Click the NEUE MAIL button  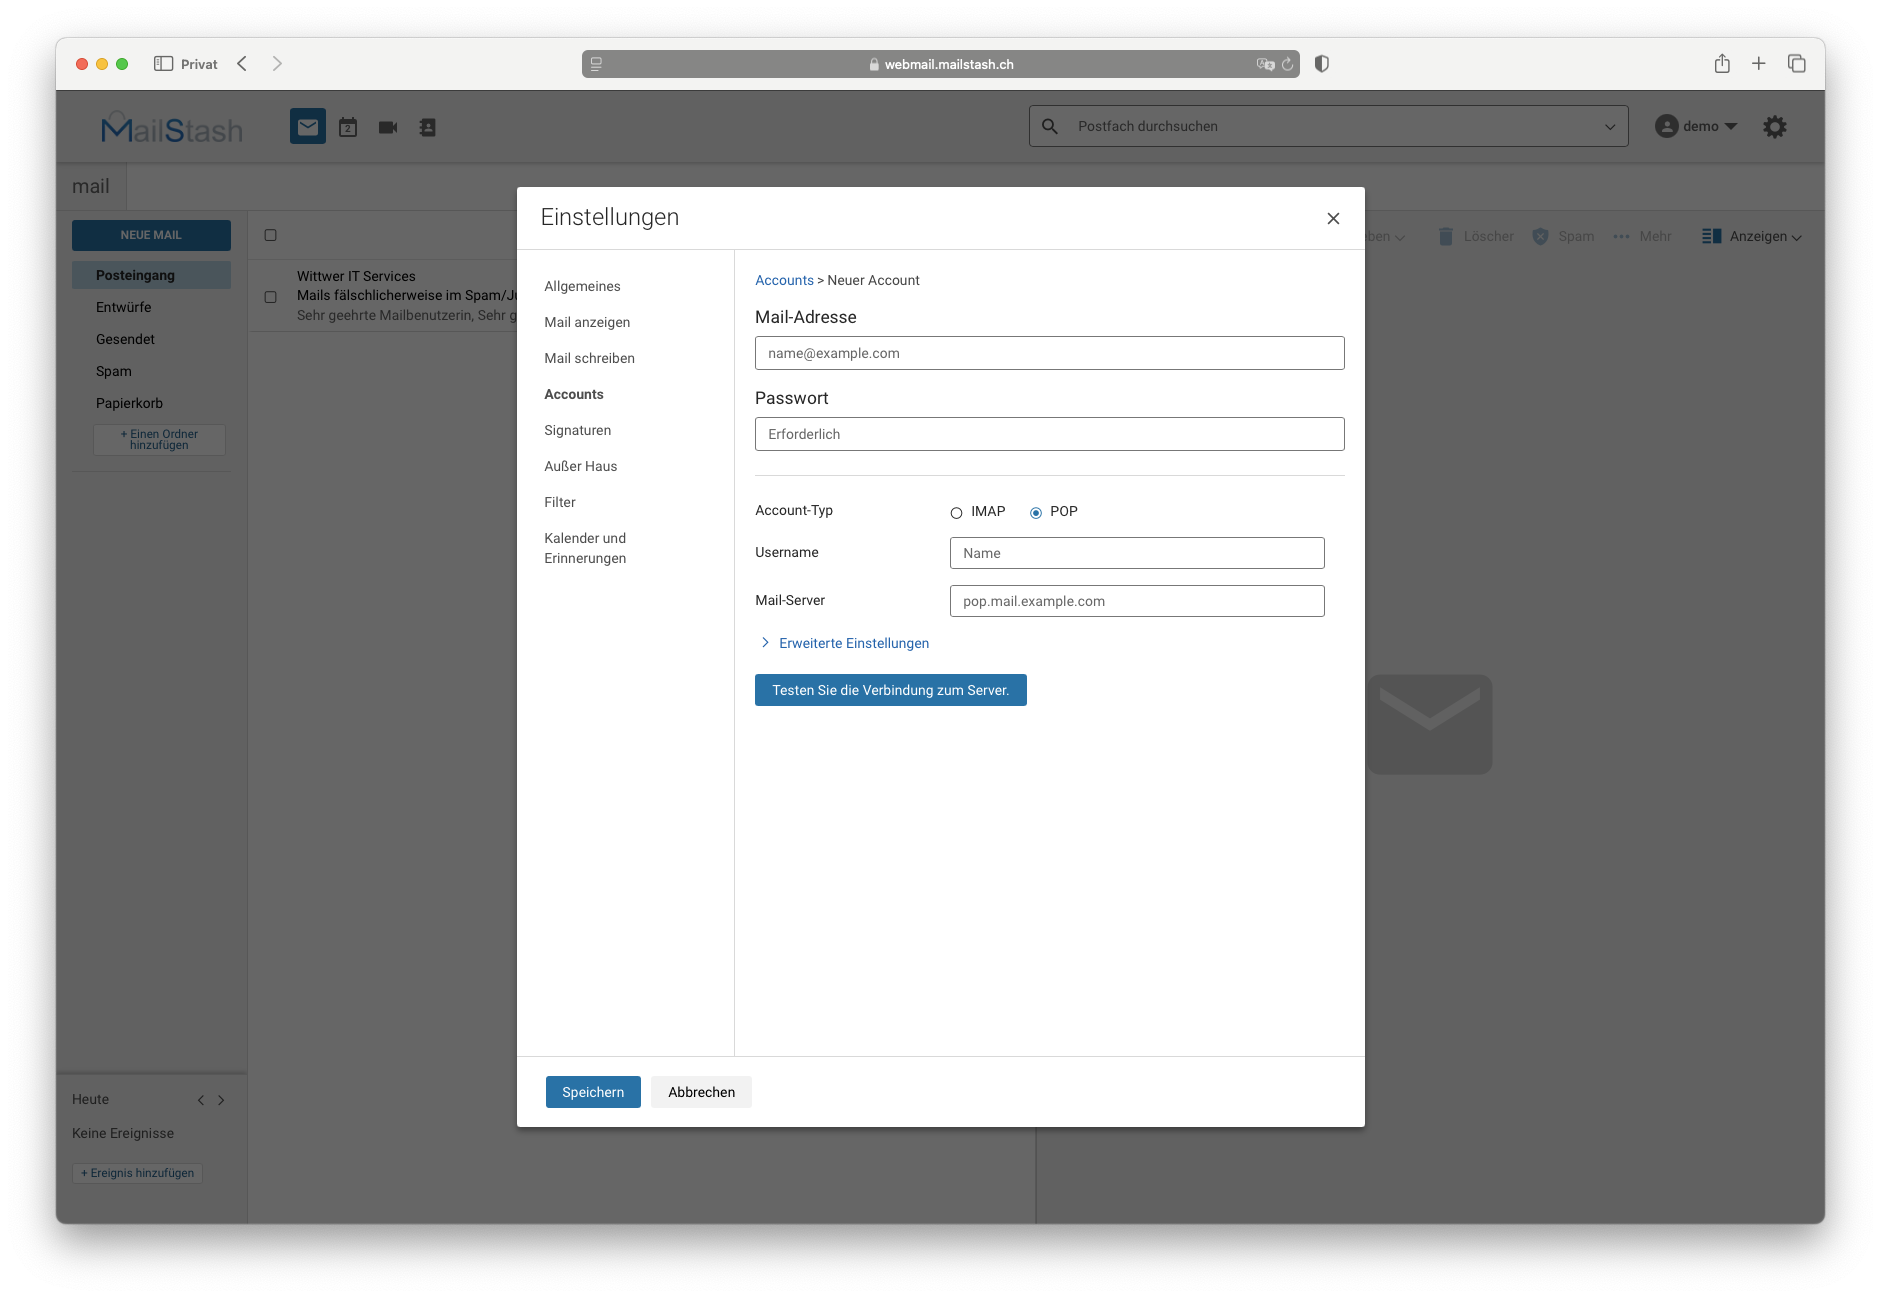tap(151, 235)
